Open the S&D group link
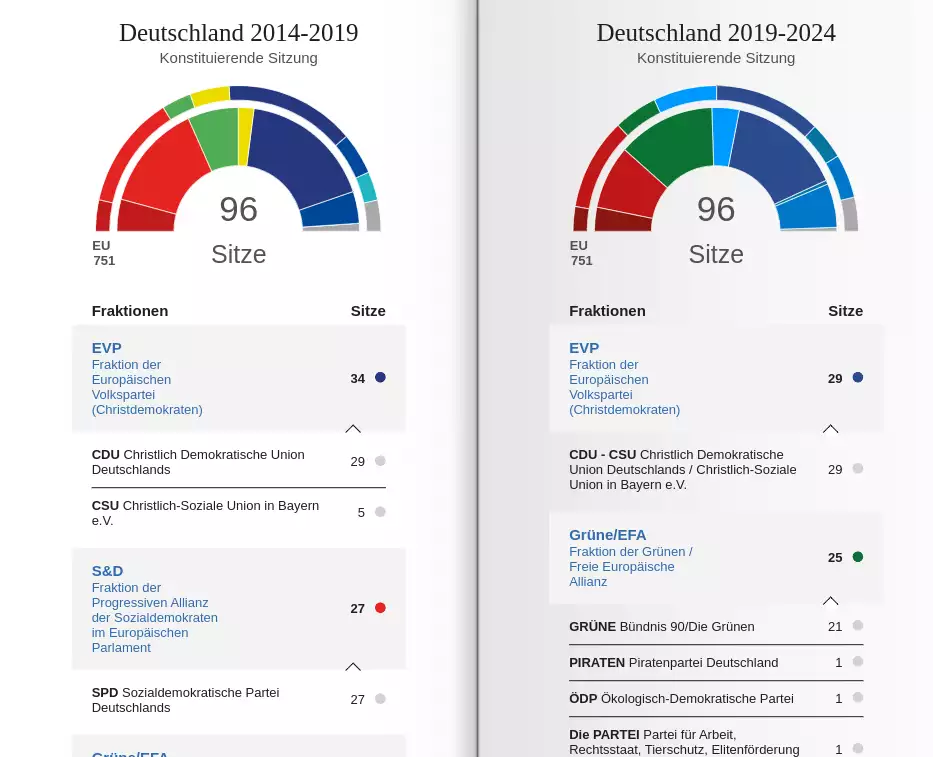The image size is (933, 757). coord(155,609)
